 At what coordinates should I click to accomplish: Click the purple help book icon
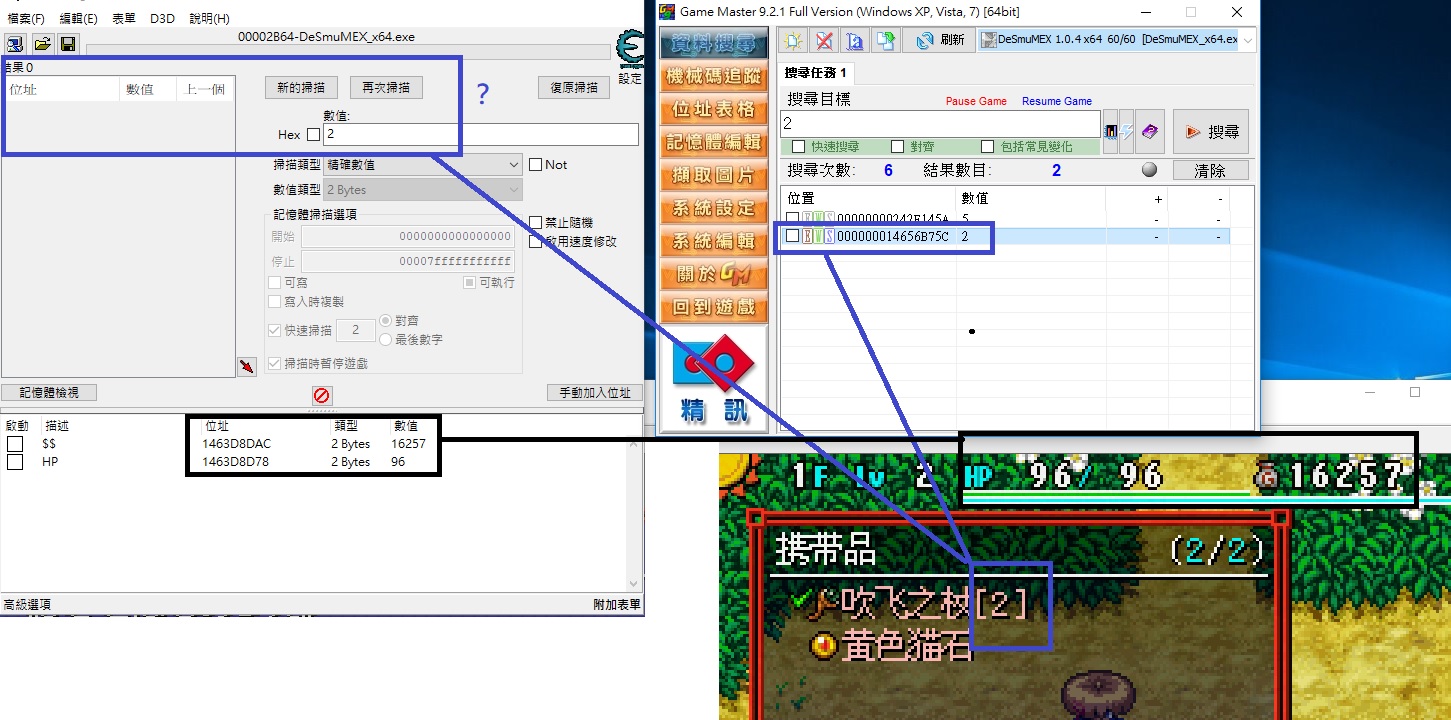[x=1150, y=132]
